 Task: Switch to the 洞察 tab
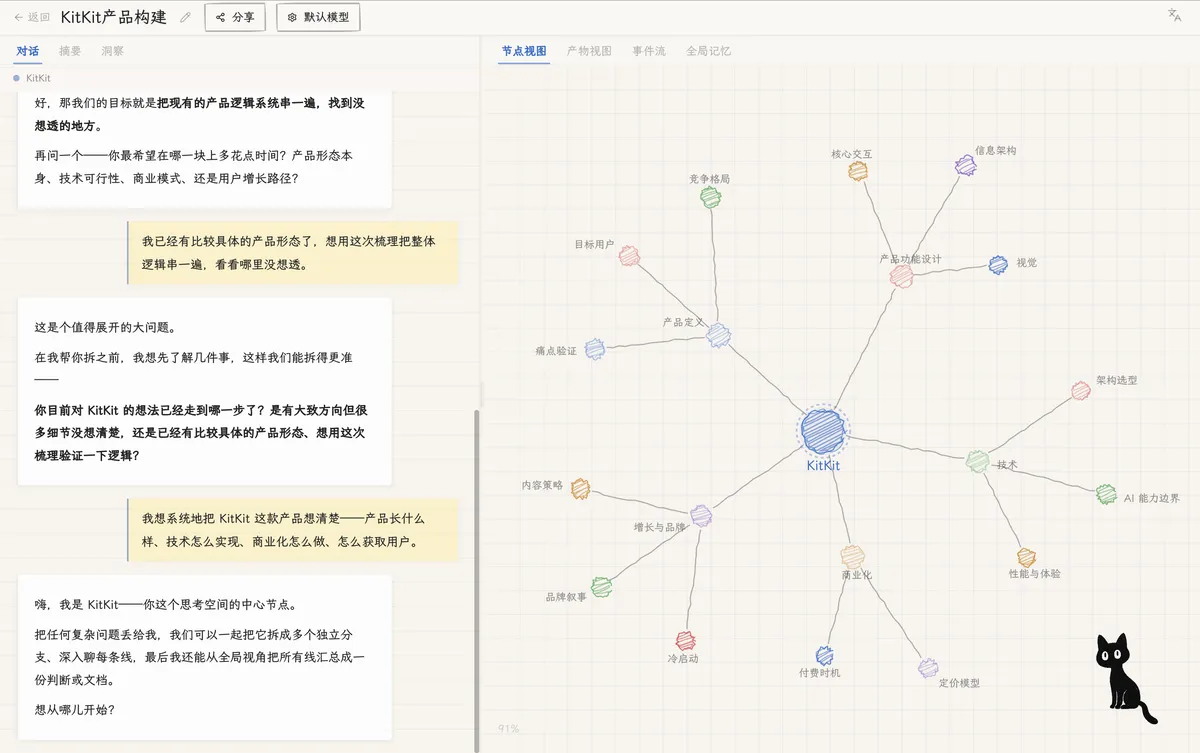tap(112, 51)
